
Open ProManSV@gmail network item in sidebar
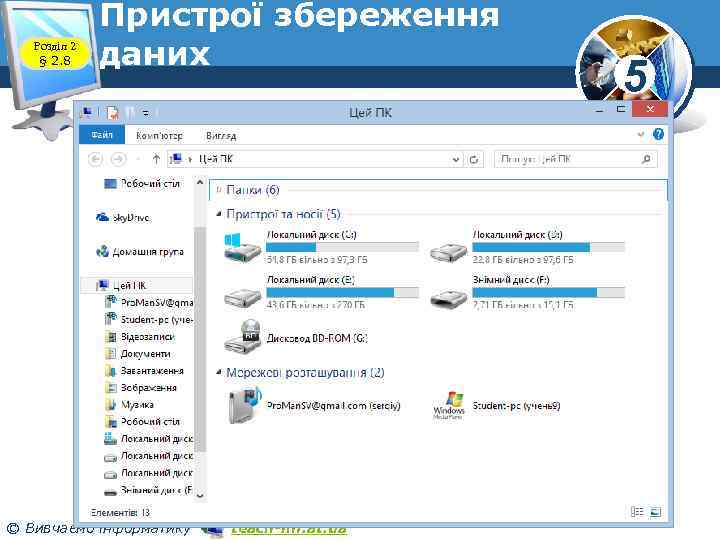(x=148, y=302)
